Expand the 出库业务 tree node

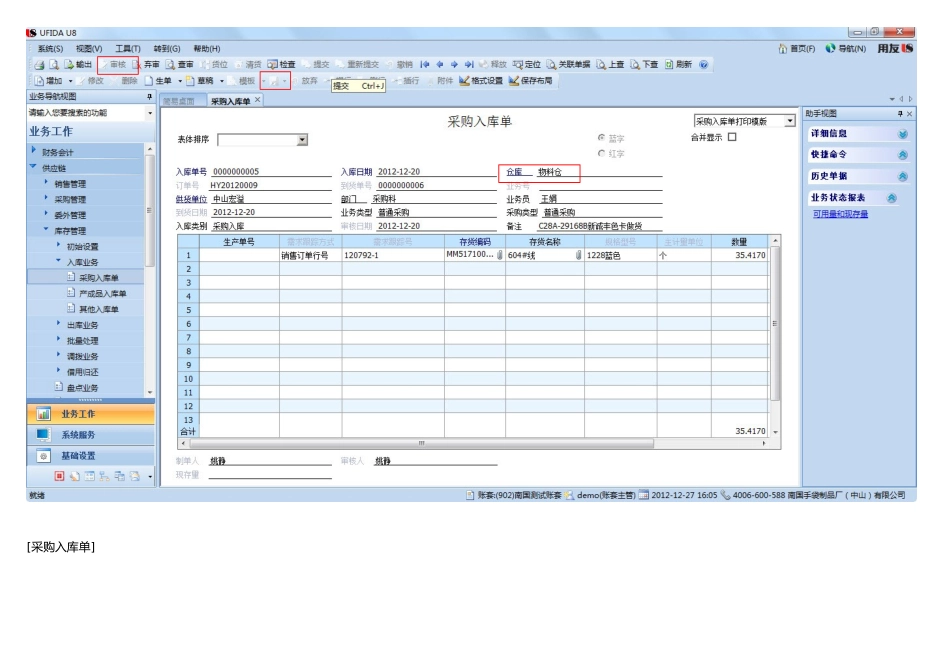point(58,323)
